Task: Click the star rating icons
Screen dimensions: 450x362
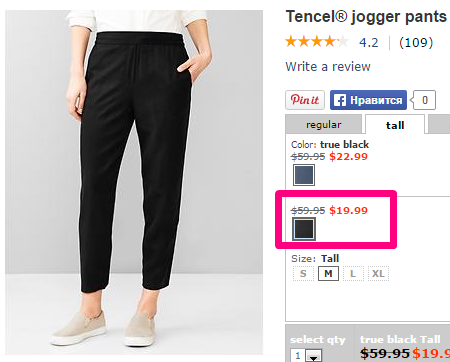Action: [317, 42]
